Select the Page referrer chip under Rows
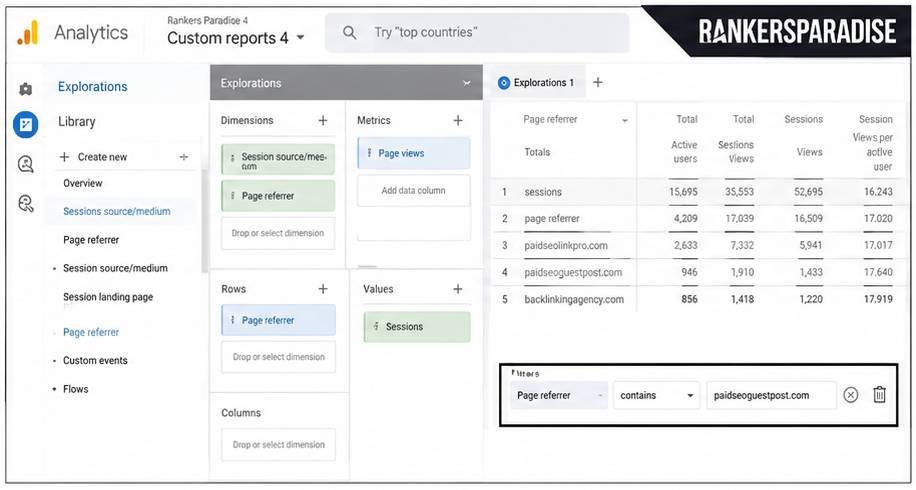The image size is (916, 490). tap(278, 321)
